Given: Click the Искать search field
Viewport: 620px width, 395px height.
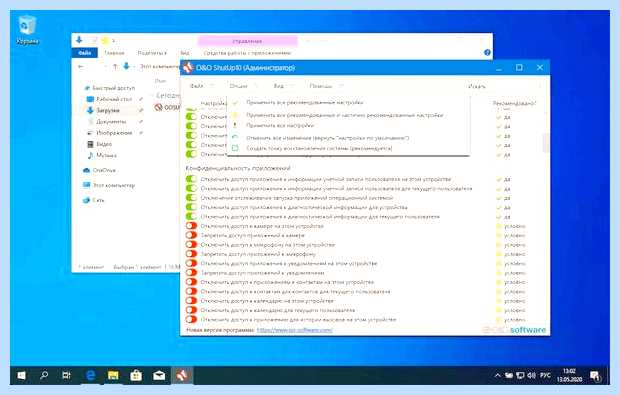Looking at the screenshot, I should pyautogui.click(x=504, y=86).
